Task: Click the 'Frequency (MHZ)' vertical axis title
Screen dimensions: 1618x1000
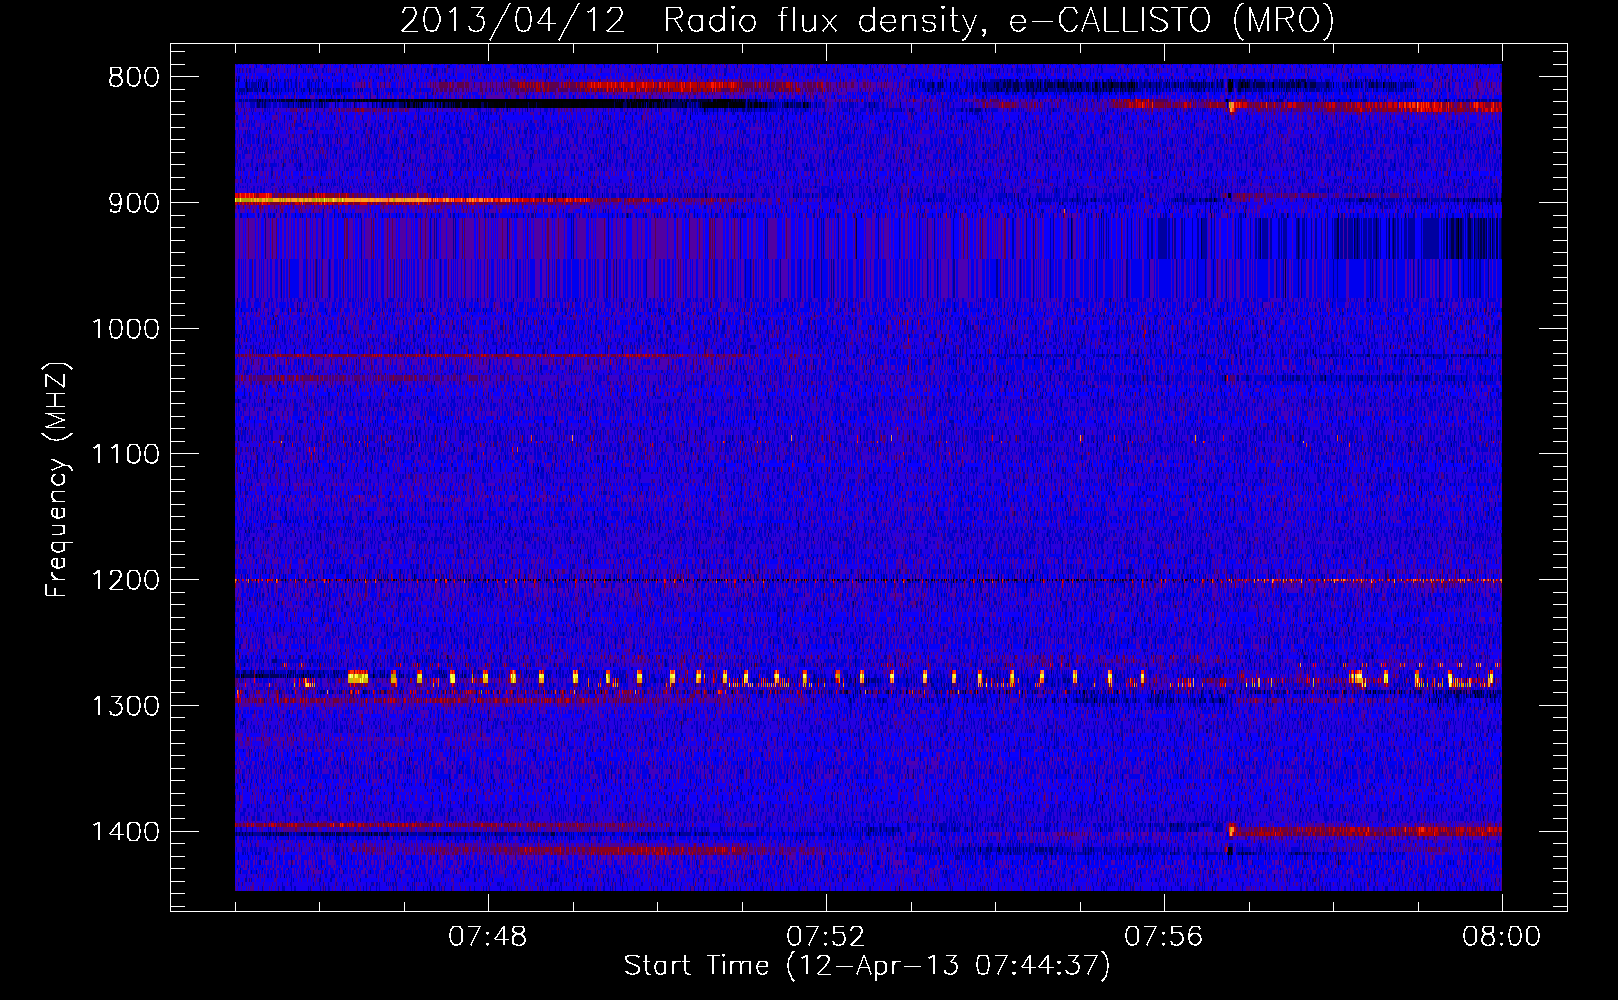Action: [57, 480]
